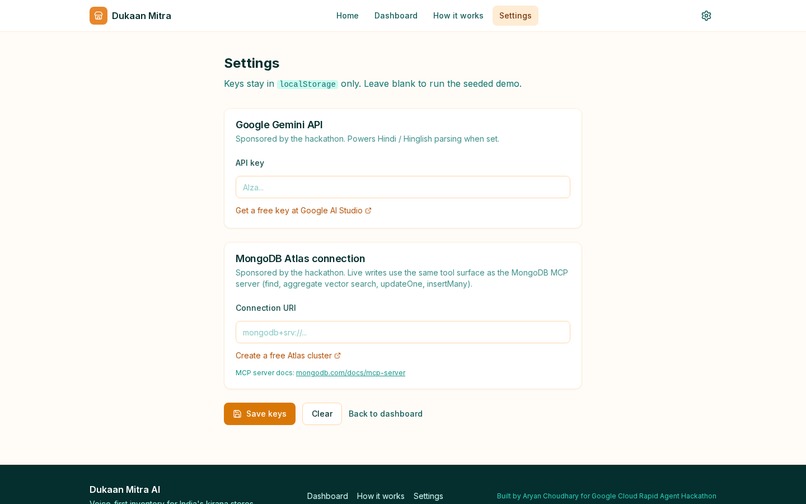806x504 pixels.
Task: Focus the Gemini API key input field
Action: pos(402,187)
